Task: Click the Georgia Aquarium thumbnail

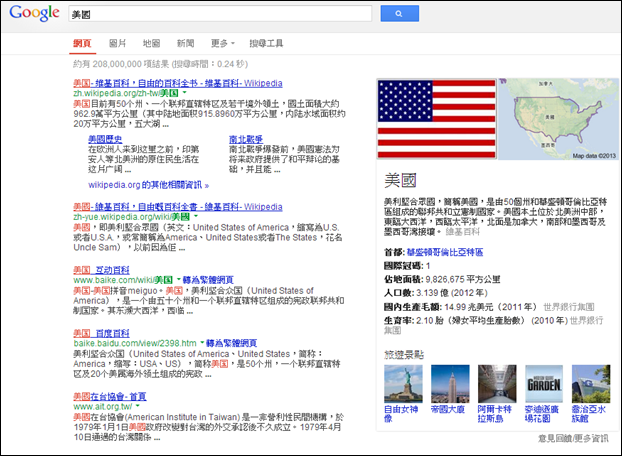Action: [x=591, y=384]
